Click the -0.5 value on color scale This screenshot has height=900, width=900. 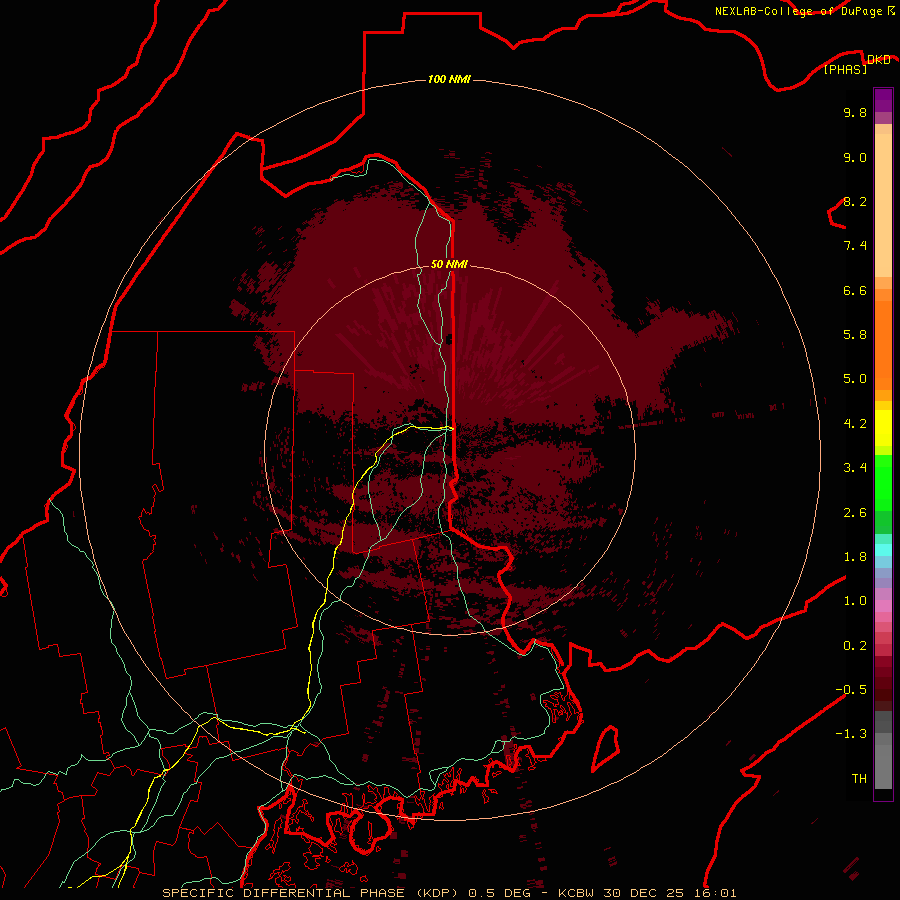click(851, 690)
